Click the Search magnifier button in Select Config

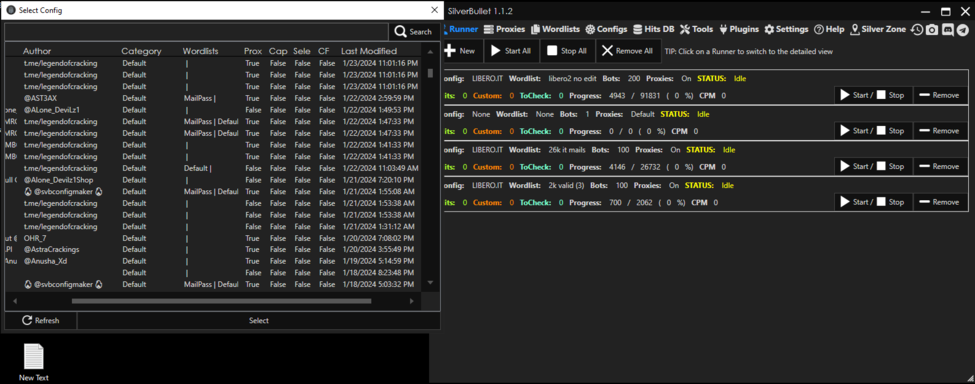414,32
